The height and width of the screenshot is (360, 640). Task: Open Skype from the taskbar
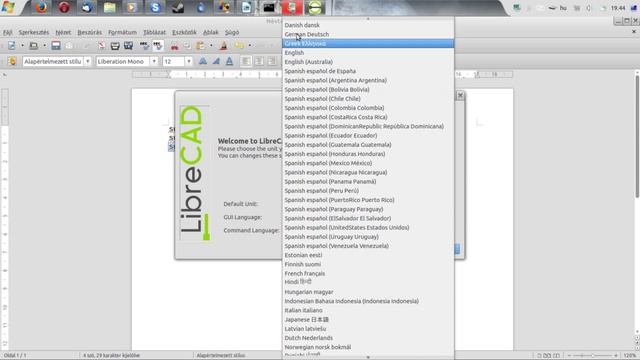click(155, 7)
